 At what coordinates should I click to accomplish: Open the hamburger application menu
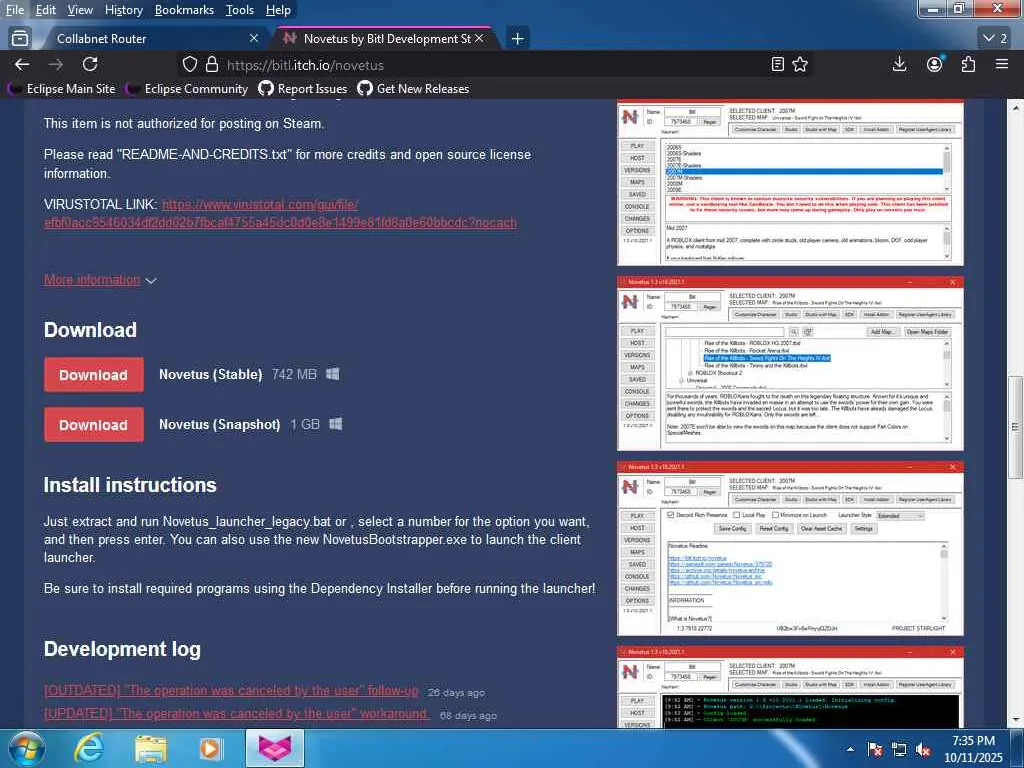(1002, 64)
